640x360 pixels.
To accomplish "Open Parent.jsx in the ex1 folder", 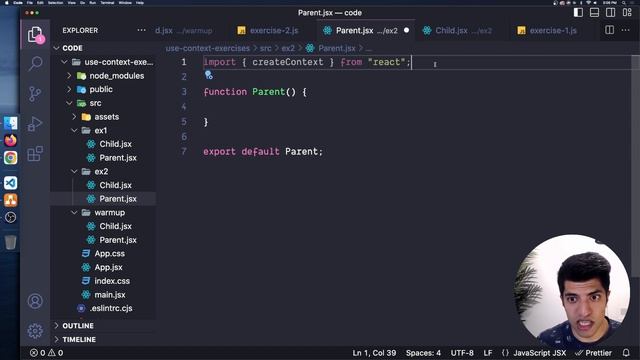I will click(x=118, y=158).
